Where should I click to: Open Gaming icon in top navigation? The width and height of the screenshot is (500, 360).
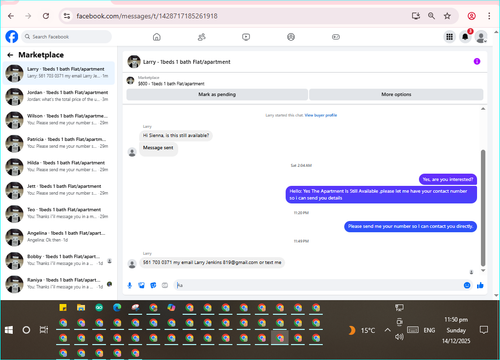(x=336, y=37)
